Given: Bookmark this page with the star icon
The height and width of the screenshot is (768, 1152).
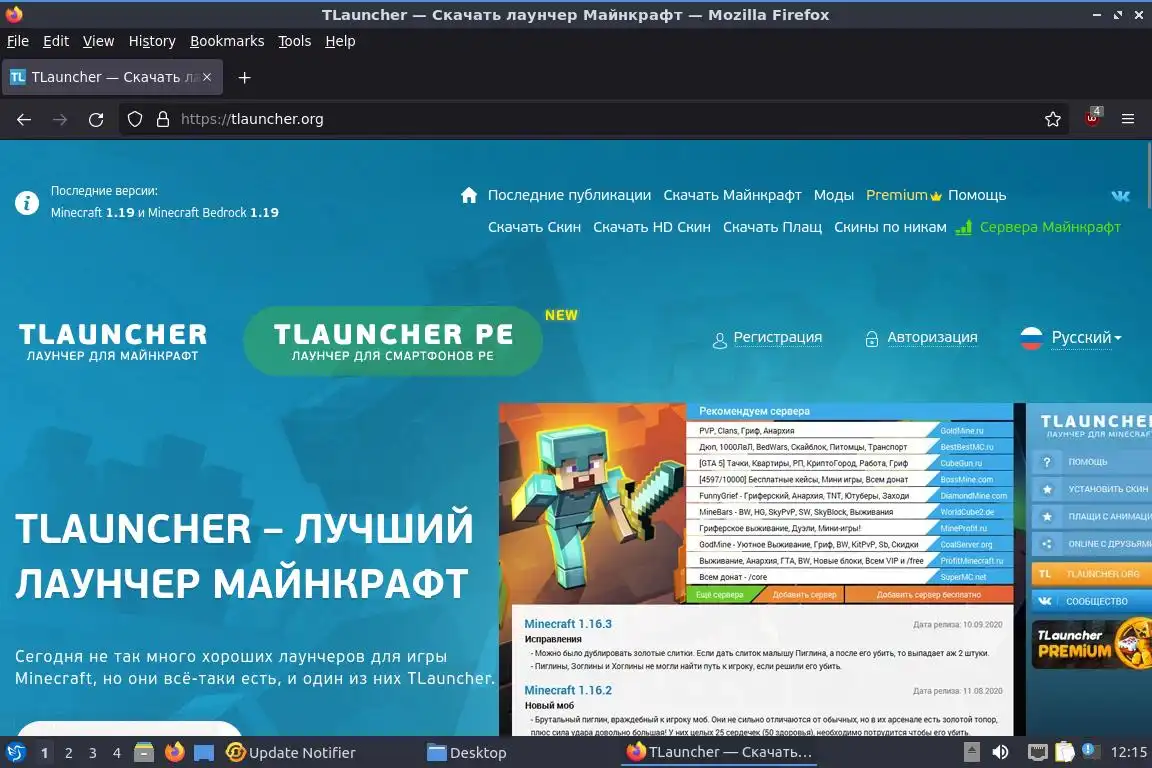Looking at the screenshot, I should click(1052, 119).
